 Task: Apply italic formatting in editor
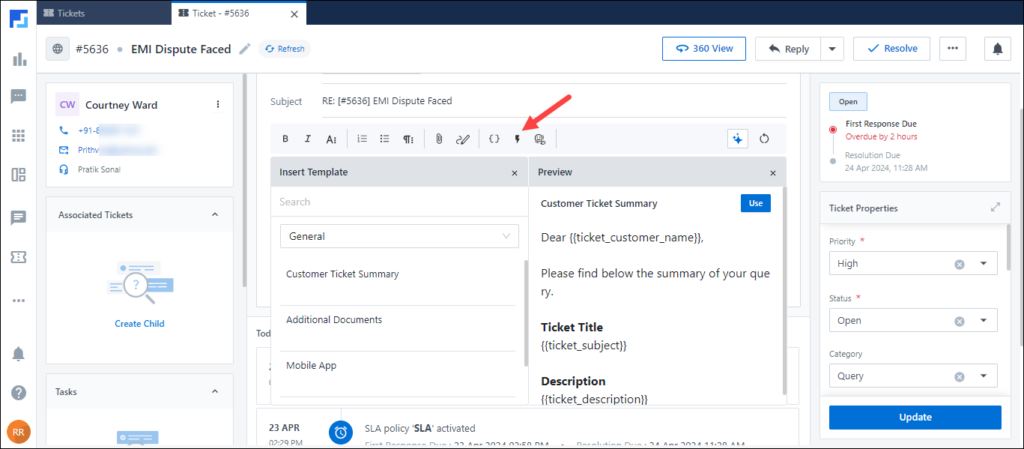(308, 138)
